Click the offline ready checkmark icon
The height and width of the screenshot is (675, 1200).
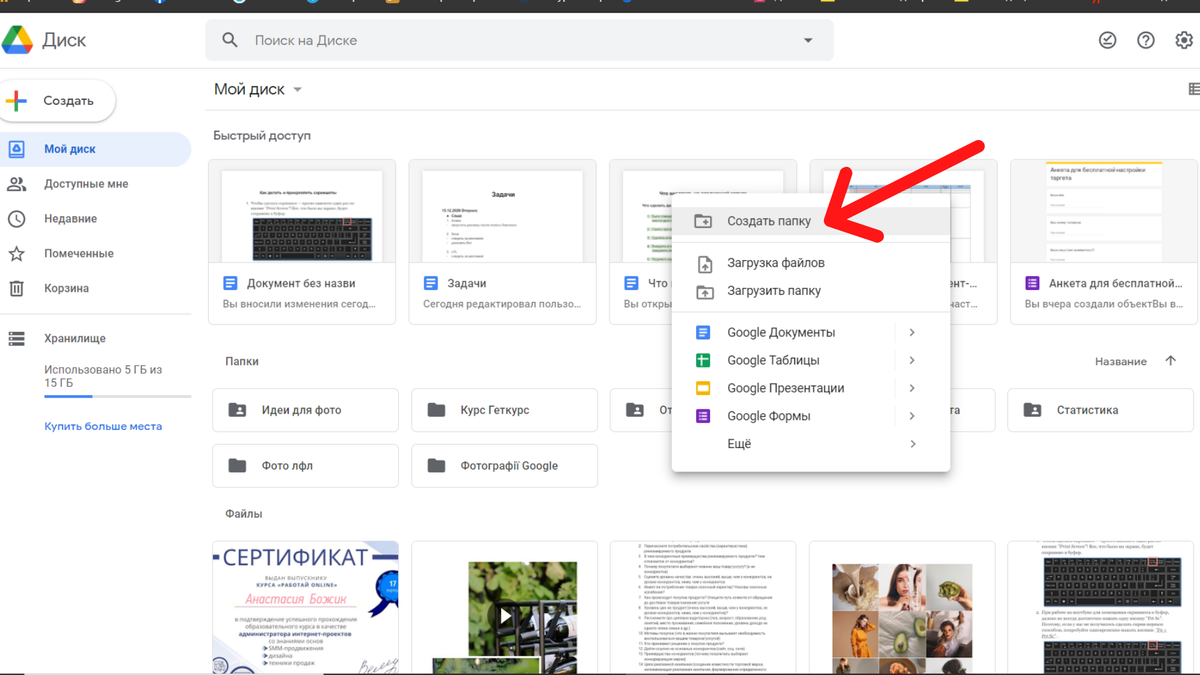tap(1107, 40)
